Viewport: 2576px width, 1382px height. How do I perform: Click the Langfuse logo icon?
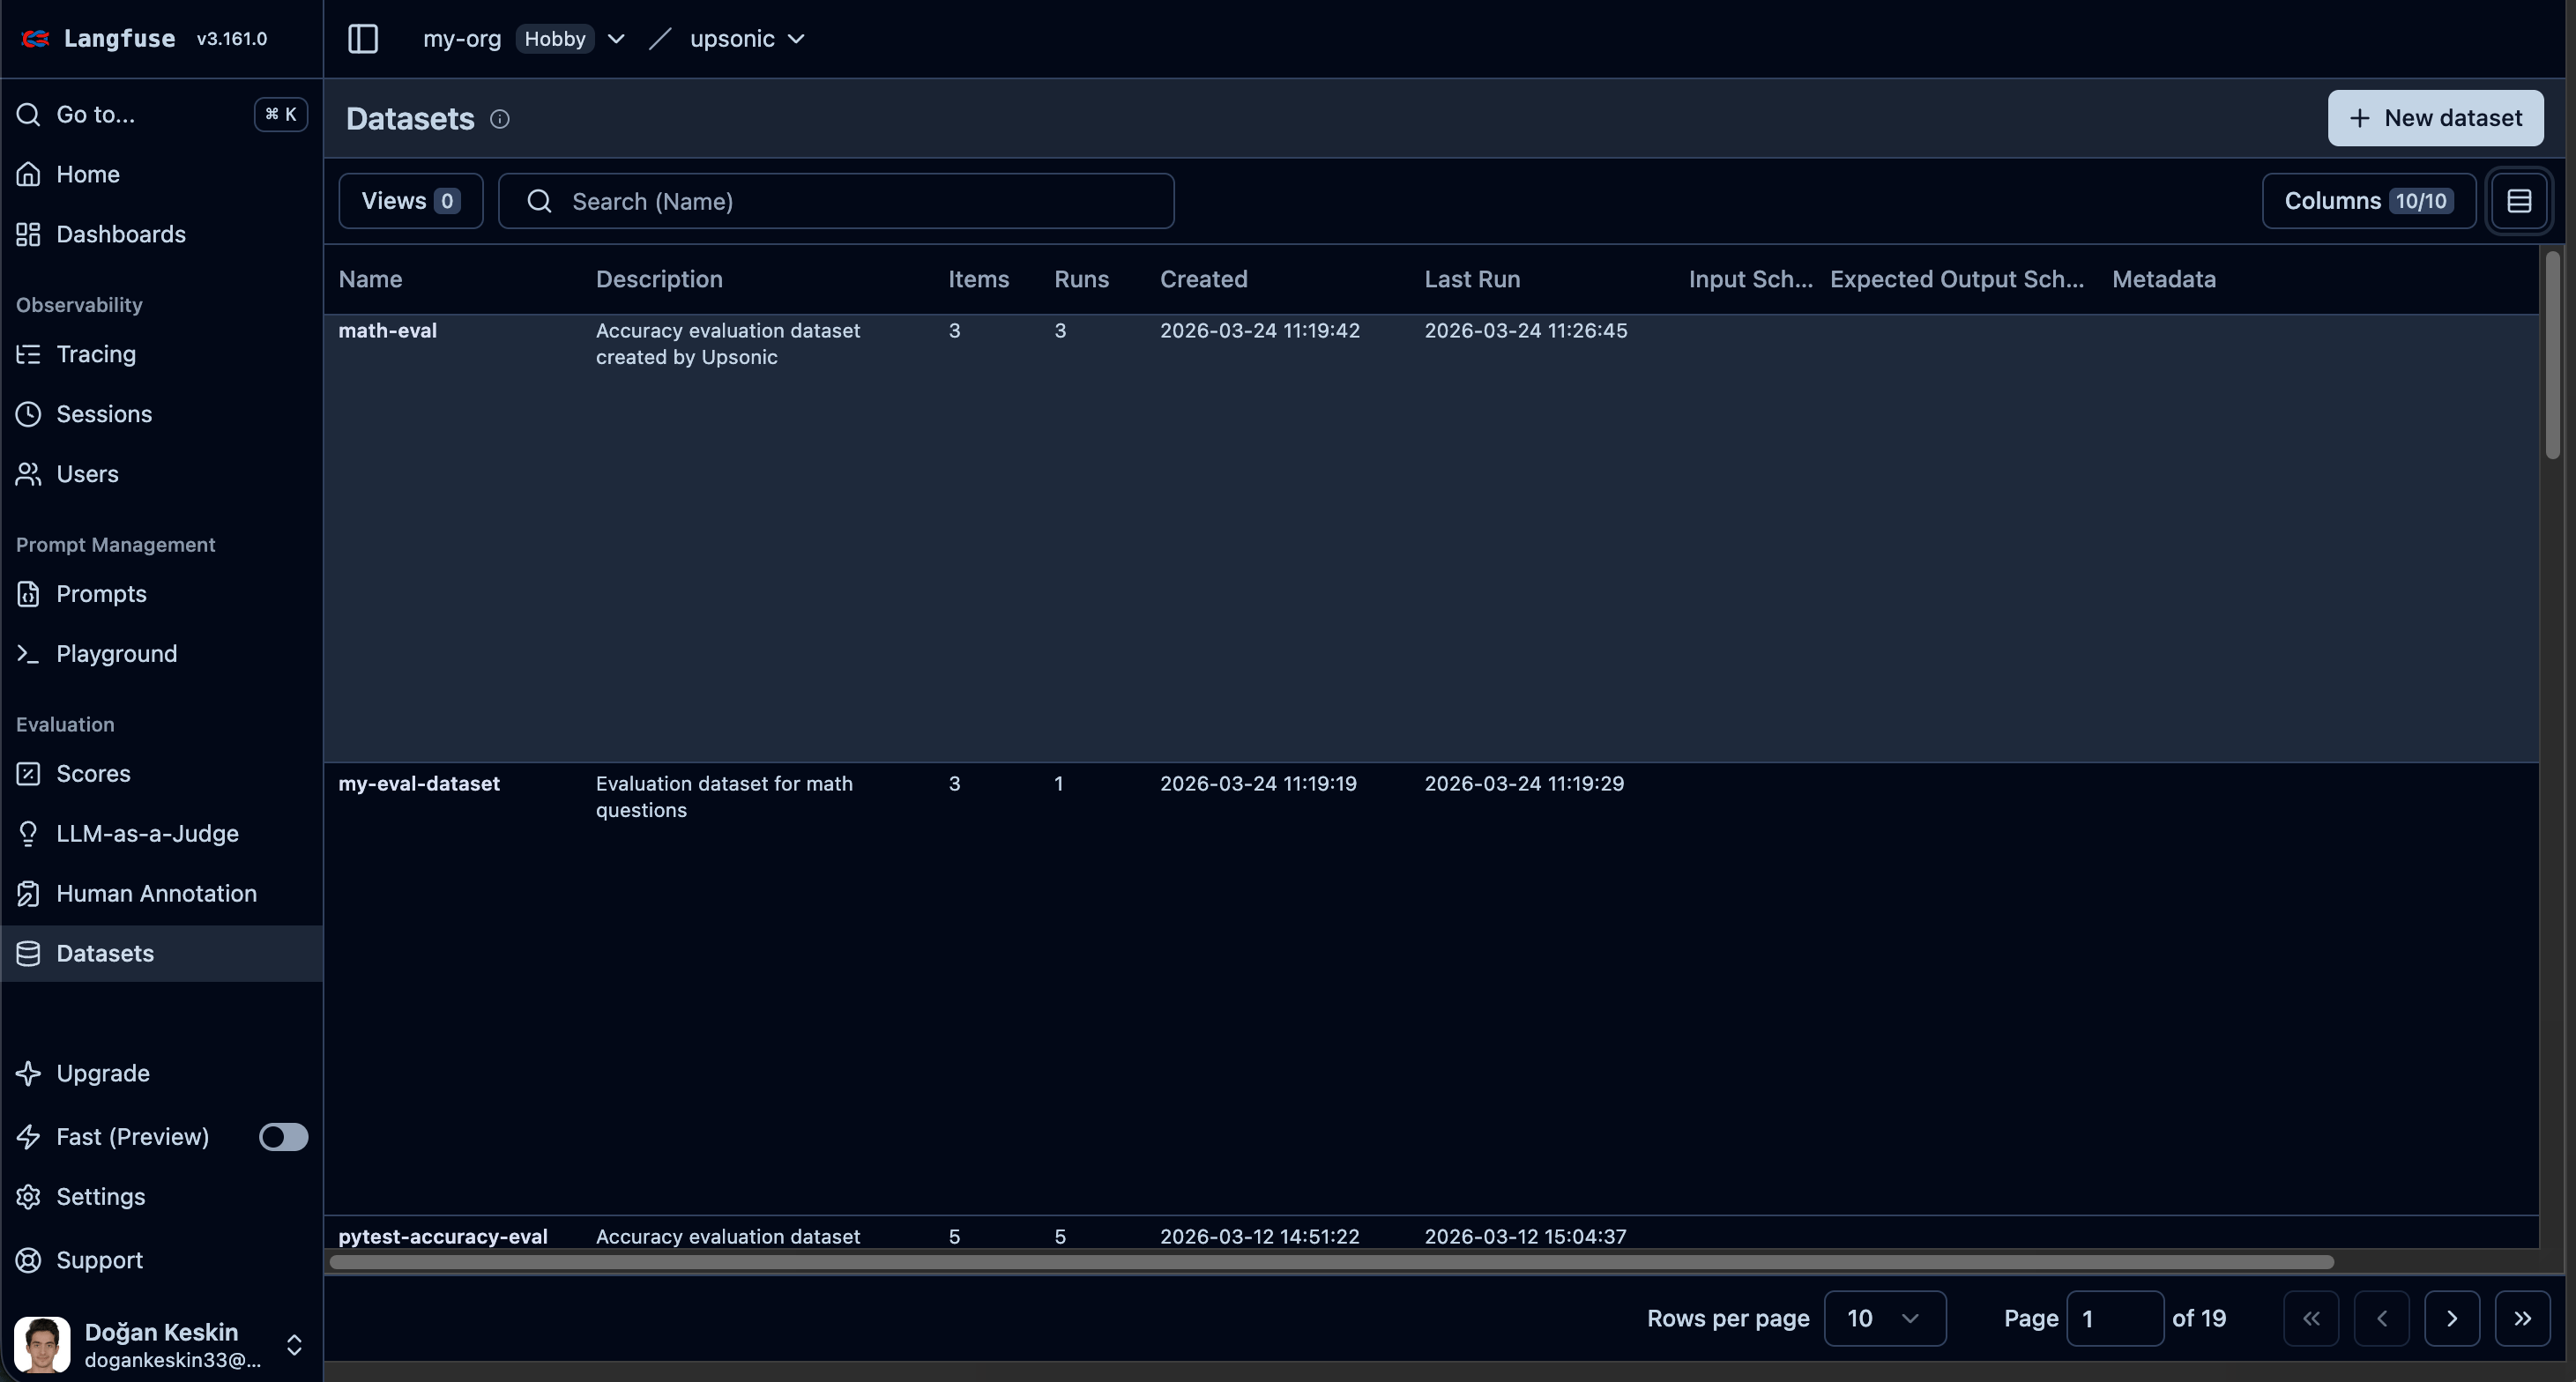click(35, 38)
